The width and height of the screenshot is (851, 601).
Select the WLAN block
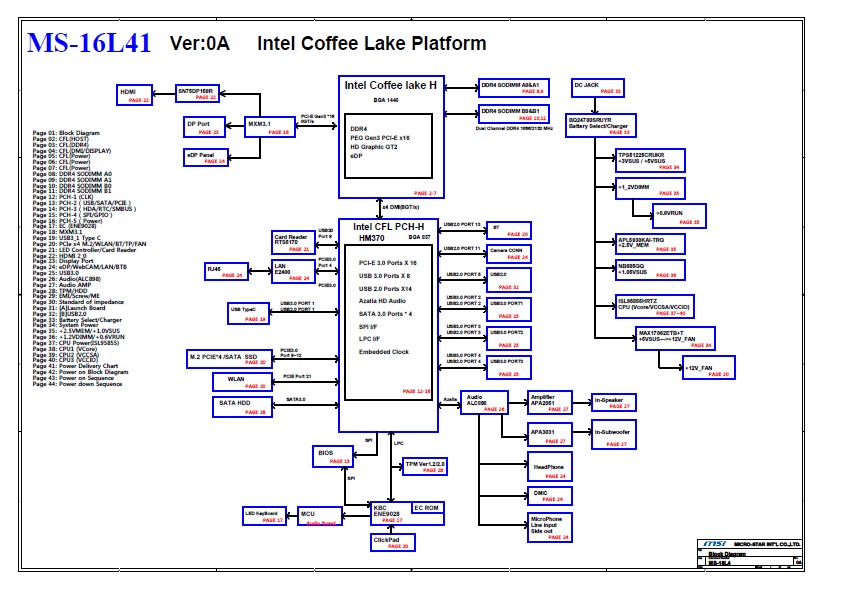(x=243, y=382)
